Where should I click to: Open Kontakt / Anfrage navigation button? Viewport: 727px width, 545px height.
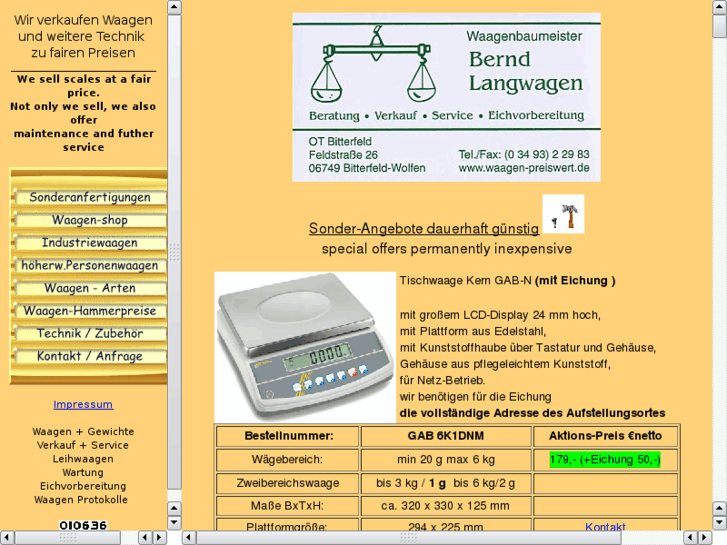click(x=90, y=357)
